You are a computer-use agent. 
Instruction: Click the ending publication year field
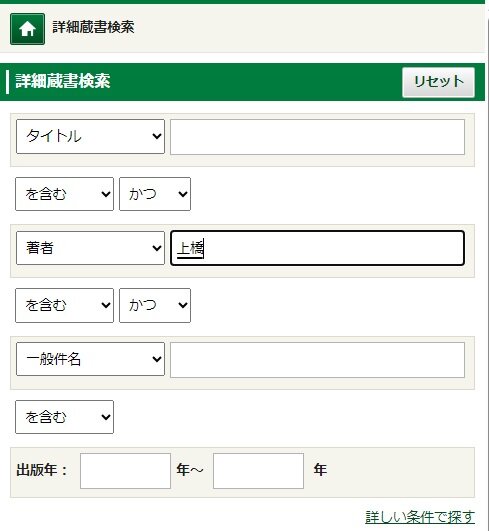tap(258, 471)
